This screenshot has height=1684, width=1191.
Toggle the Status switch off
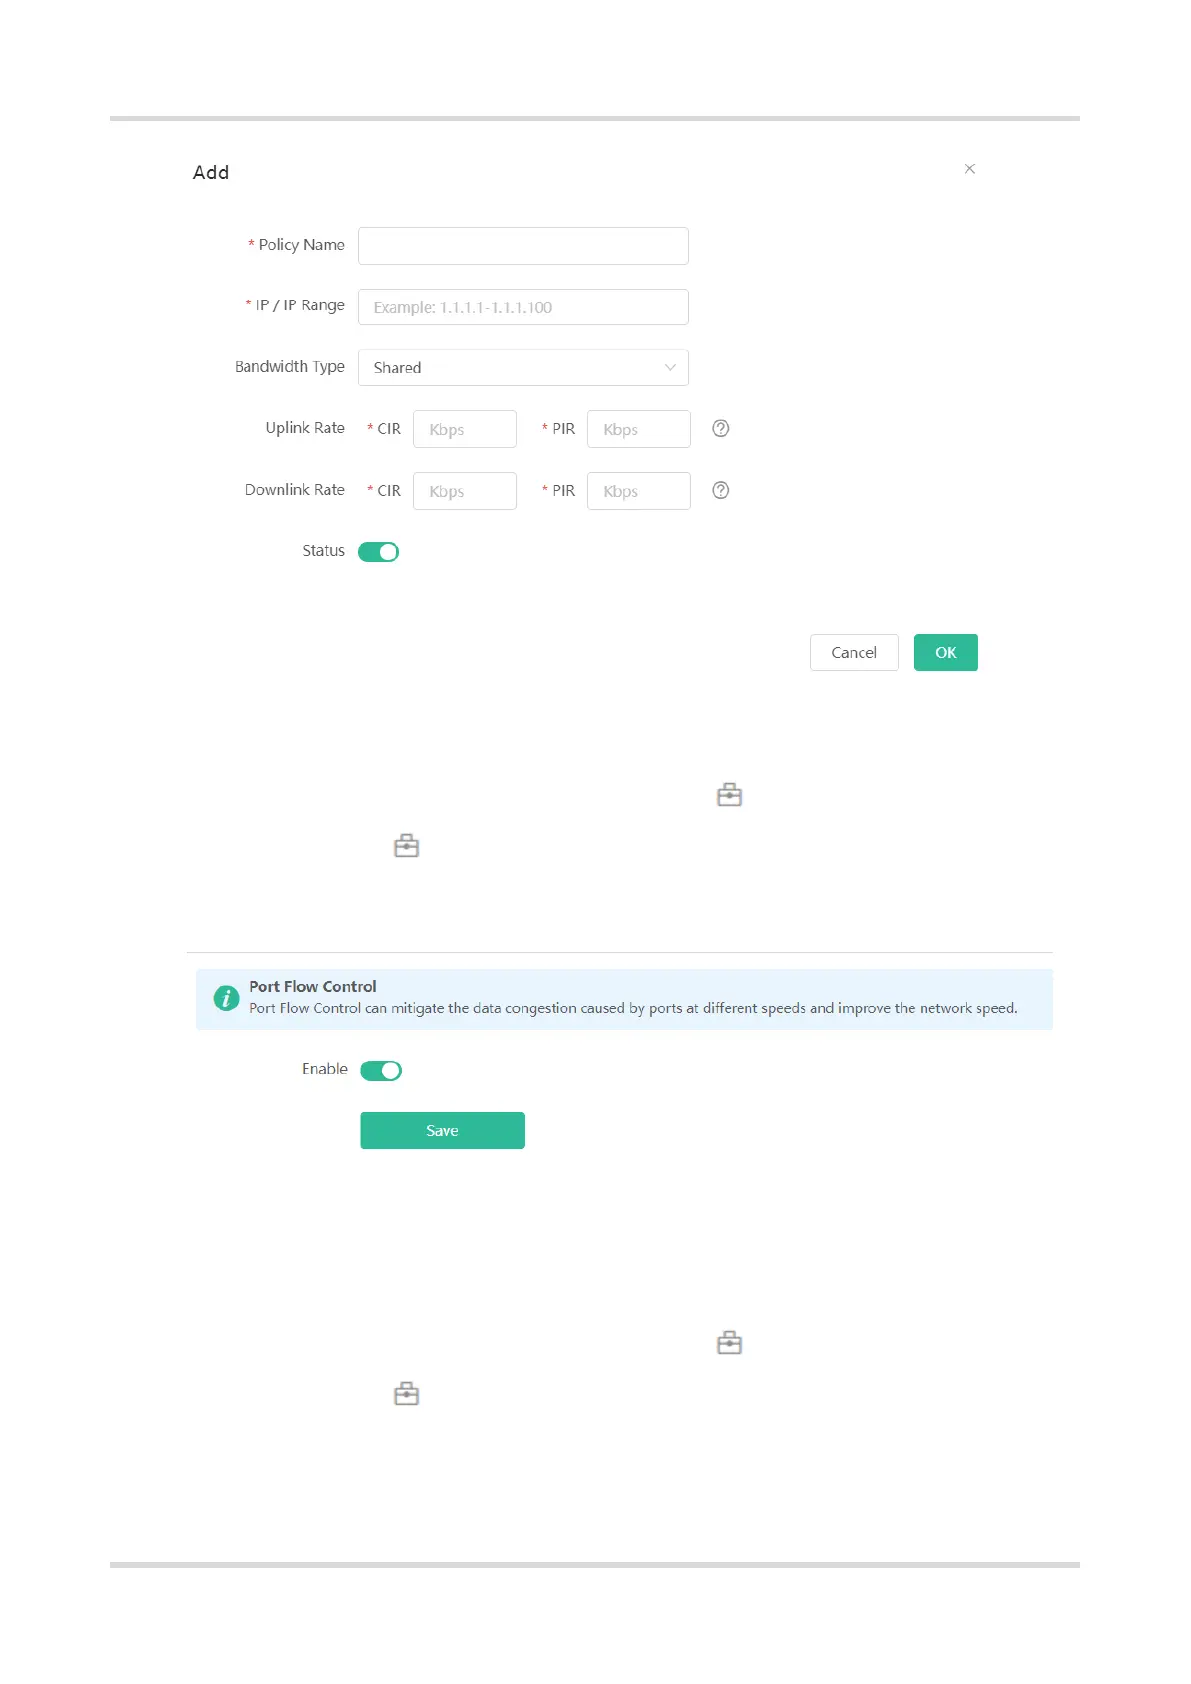coord(379,552)
